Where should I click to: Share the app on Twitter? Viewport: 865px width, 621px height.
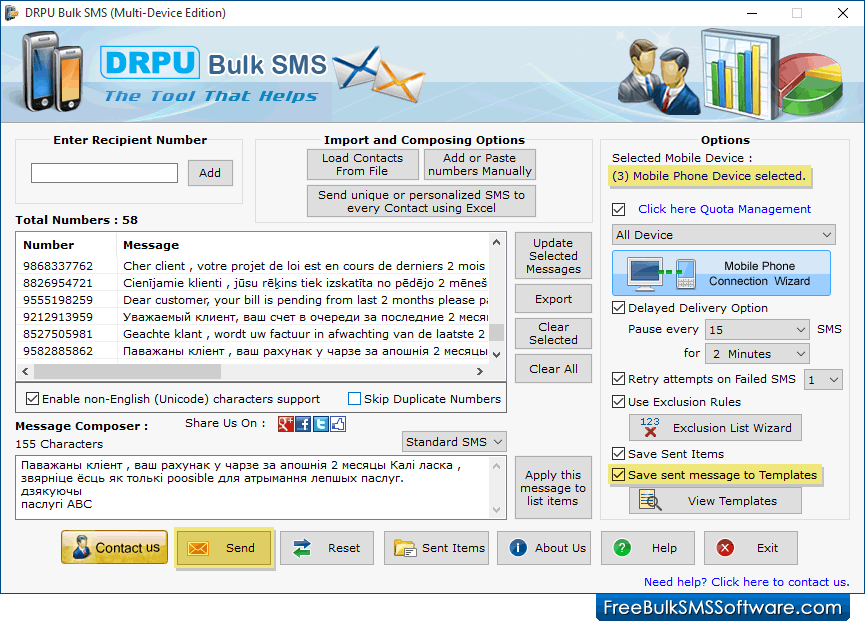pos(320,424)
